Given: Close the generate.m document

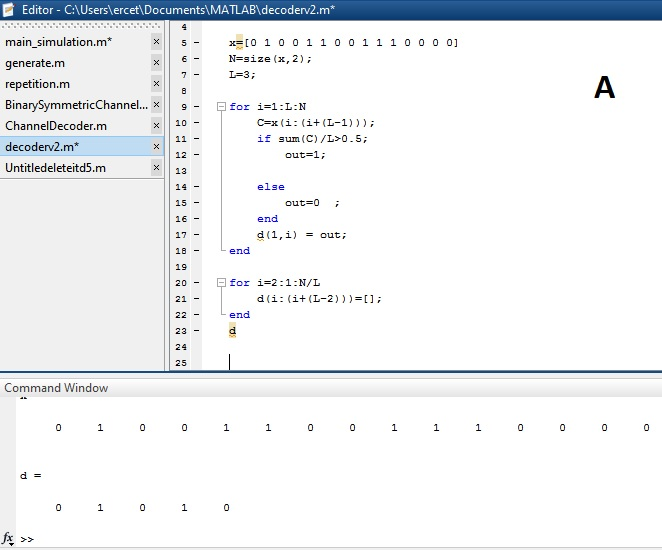Looking at the screenshot, I should (156, 63).
